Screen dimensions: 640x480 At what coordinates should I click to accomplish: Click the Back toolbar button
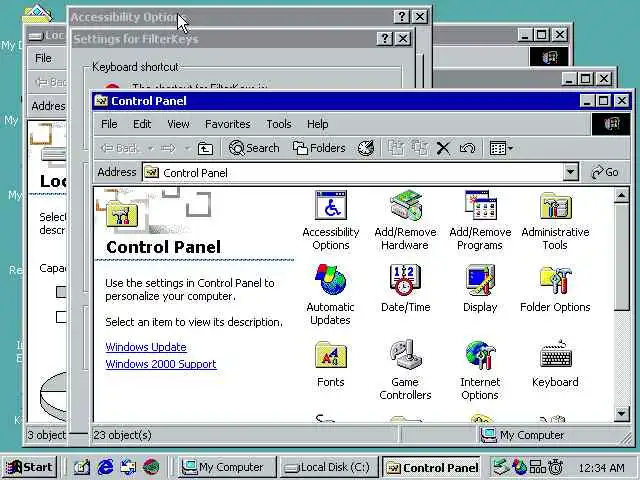[x=119, y=148]
